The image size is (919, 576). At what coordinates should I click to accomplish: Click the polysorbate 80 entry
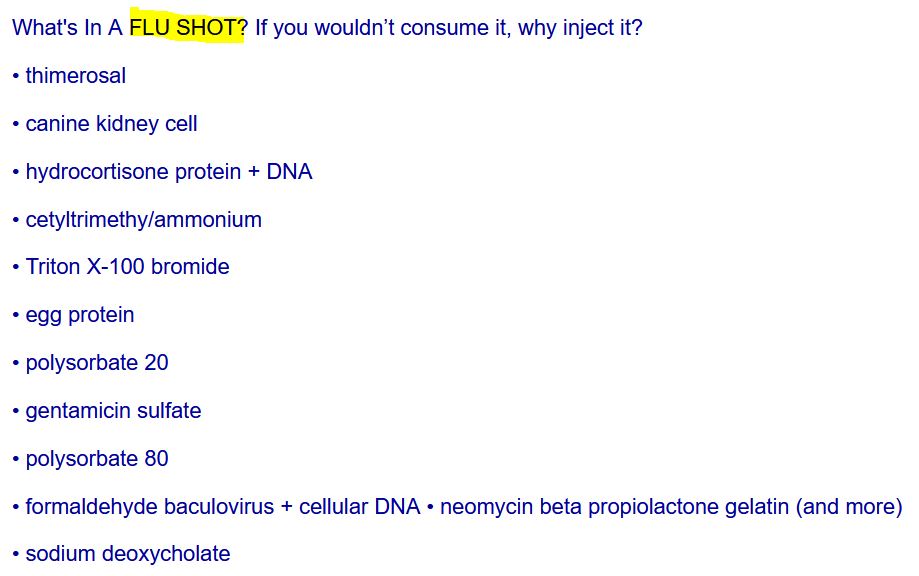tap(96, 459)
